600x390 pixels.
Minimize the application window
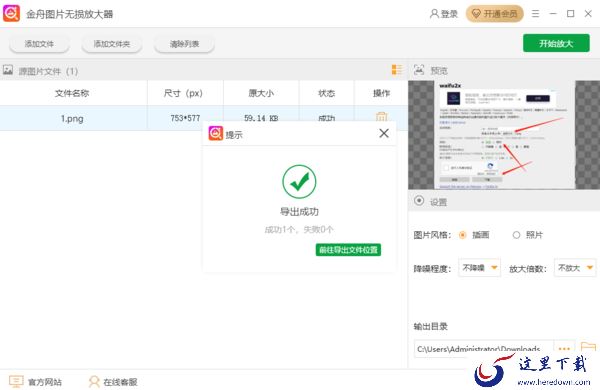553,14
